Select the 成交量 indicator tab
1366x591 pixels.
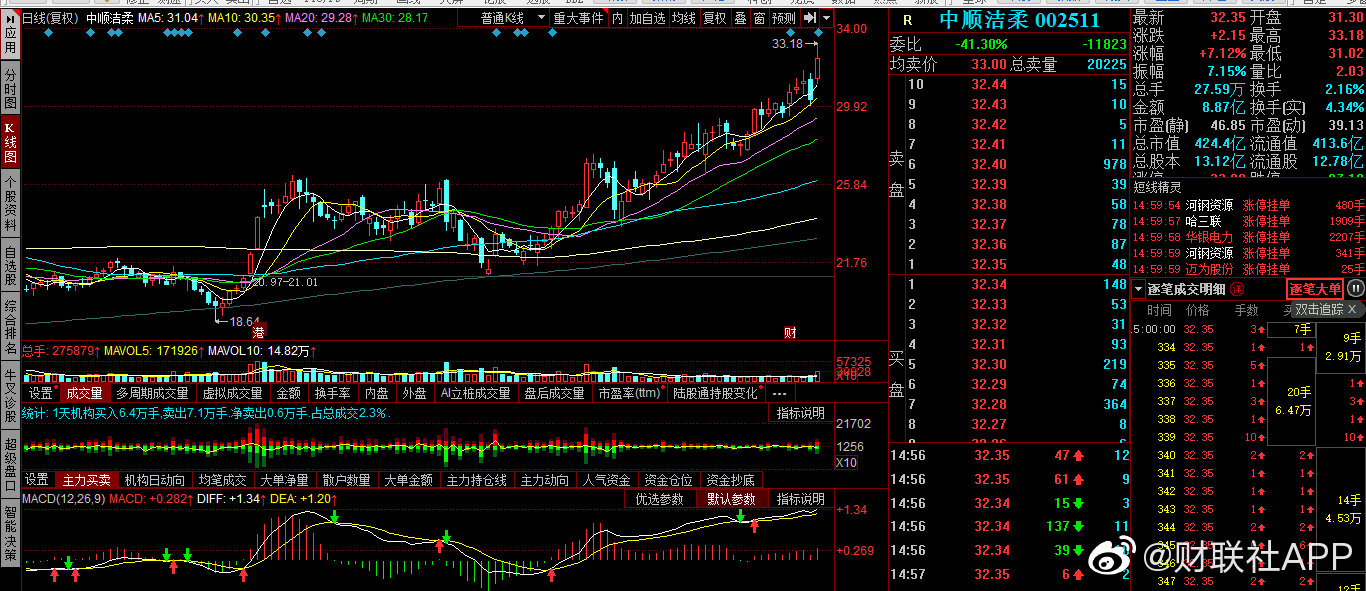[x=84, y=394]
